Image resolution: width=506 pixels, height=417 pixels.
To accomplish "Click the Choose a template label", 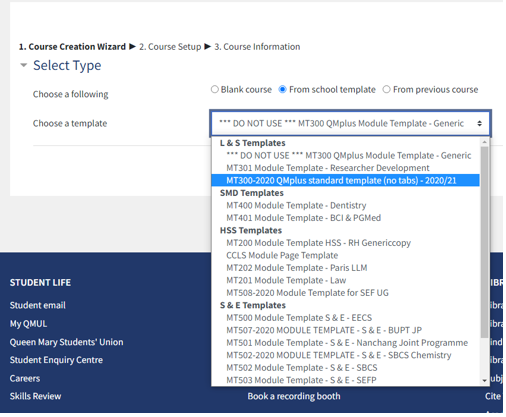I will tap(70, 123).
